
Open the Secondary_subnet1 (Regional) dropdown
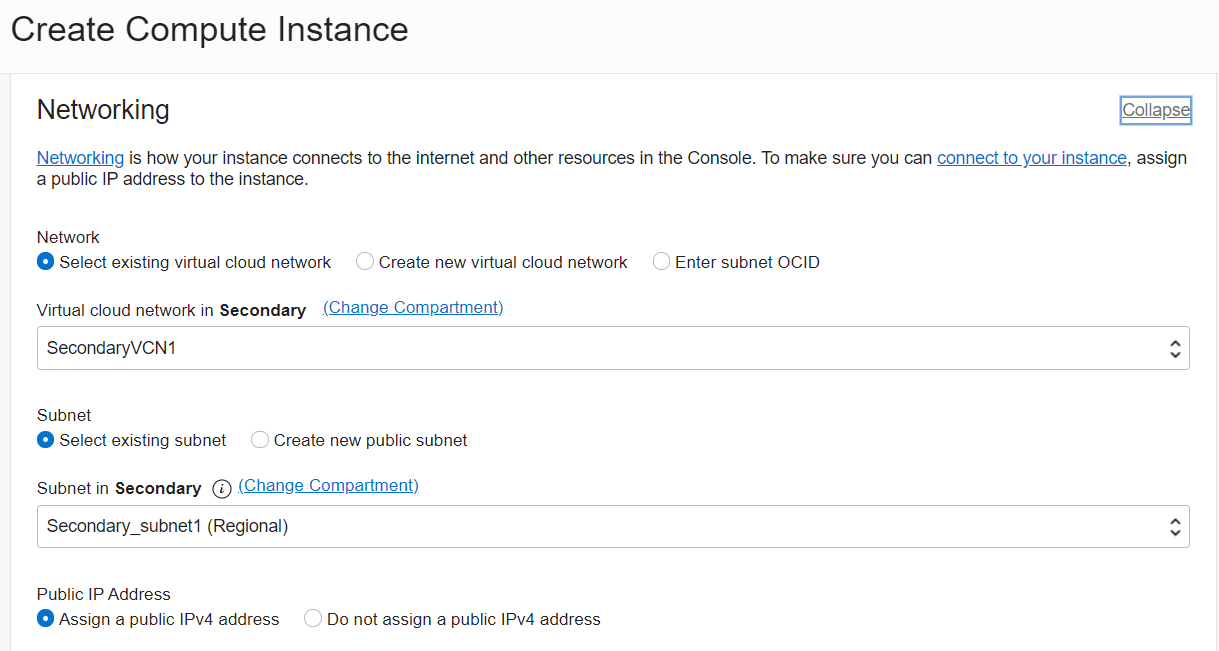600,526
